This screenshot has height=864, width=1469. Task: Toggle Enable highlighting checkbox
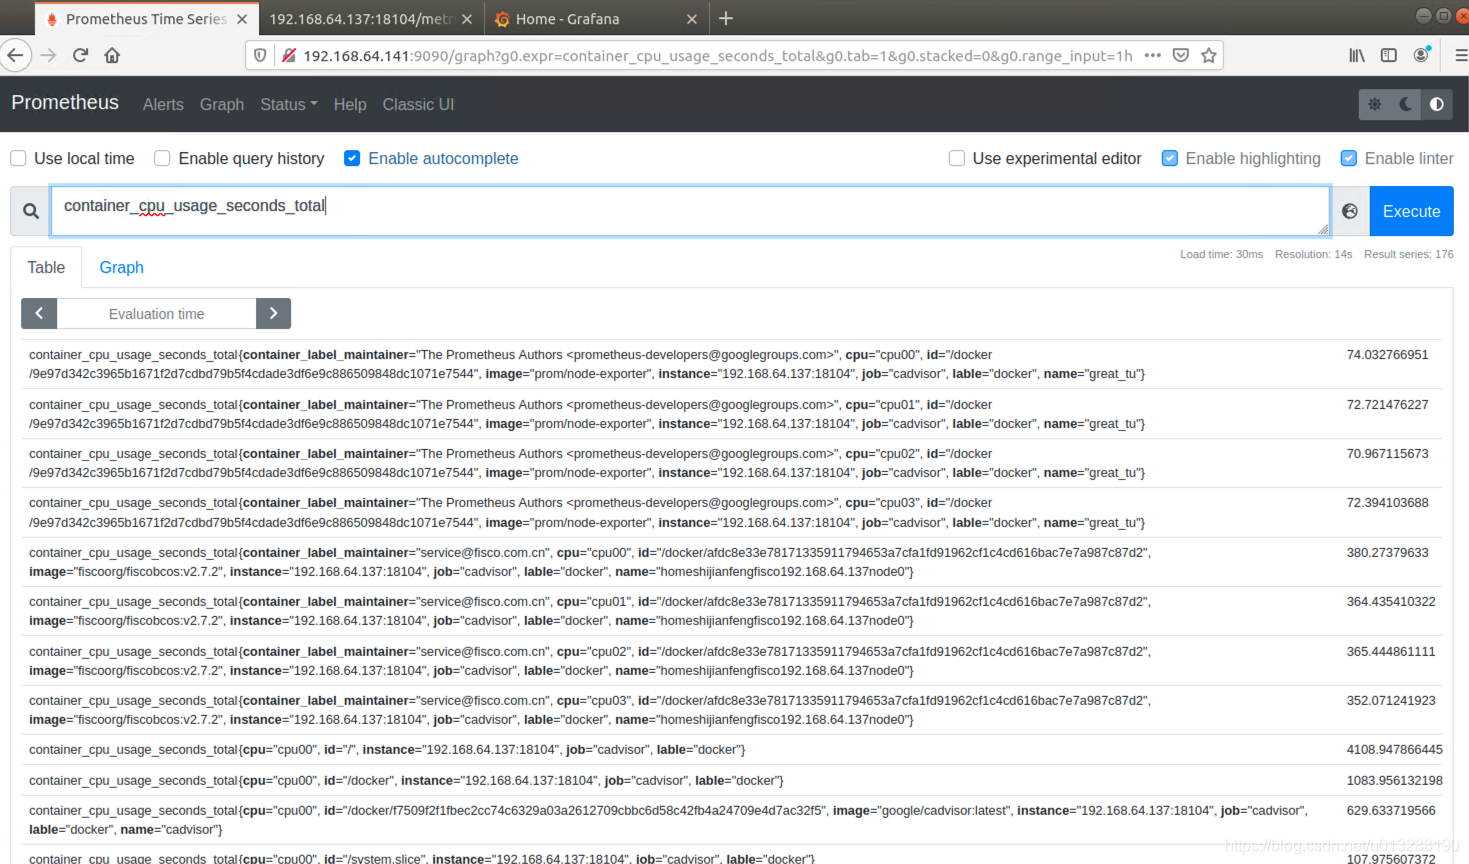(x=1170, y=158)
